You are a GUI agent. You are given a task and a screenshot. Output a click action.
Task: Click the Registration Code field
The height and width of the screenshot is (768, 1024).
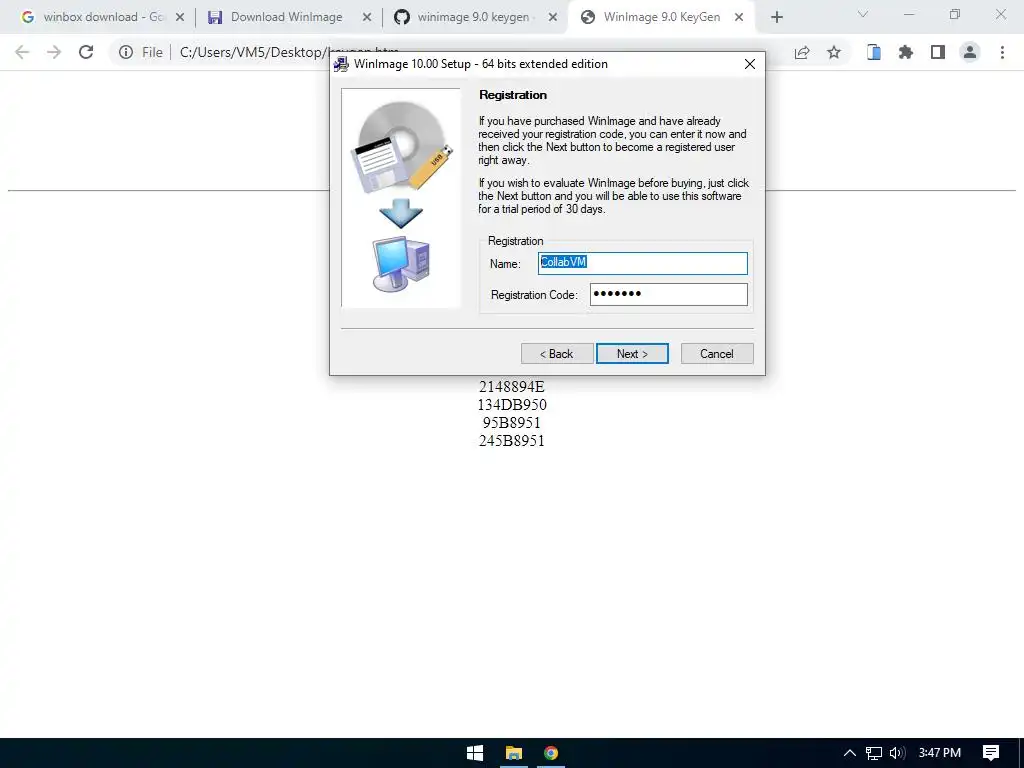pyautogui.click(x=669, y=295)
